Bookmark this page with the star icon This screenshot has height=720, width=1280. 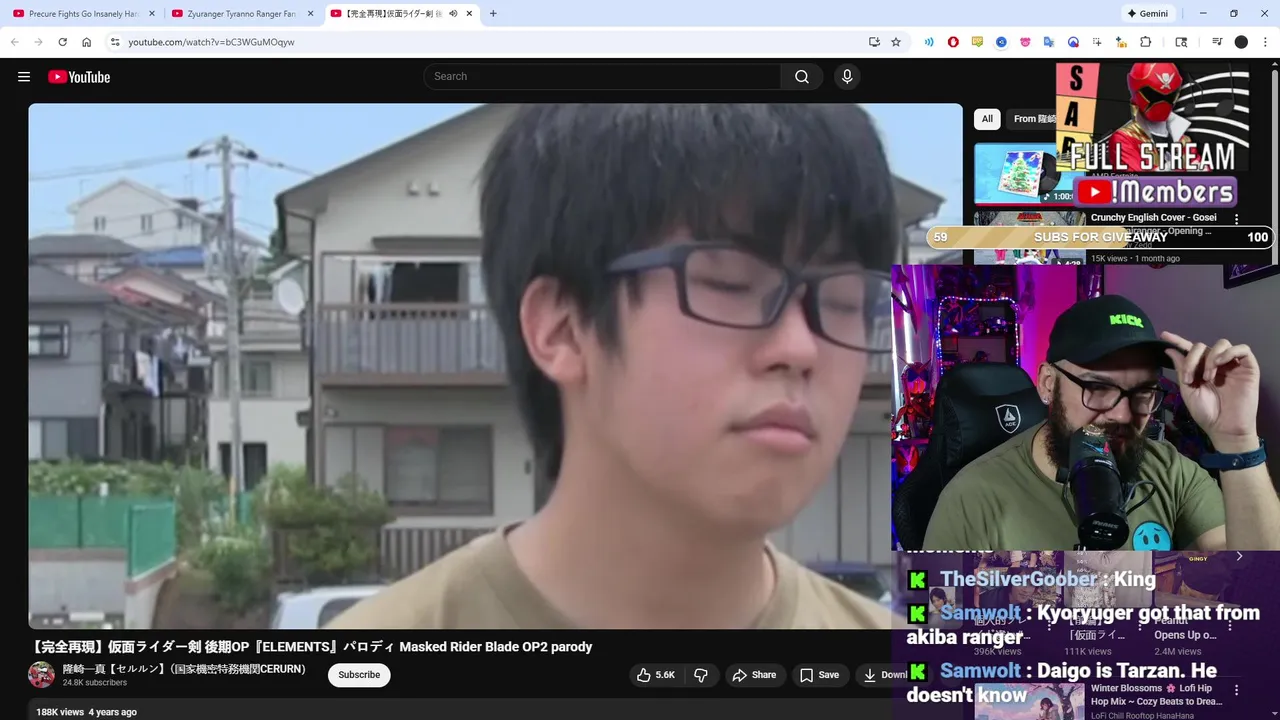click(x=896, y=42)
